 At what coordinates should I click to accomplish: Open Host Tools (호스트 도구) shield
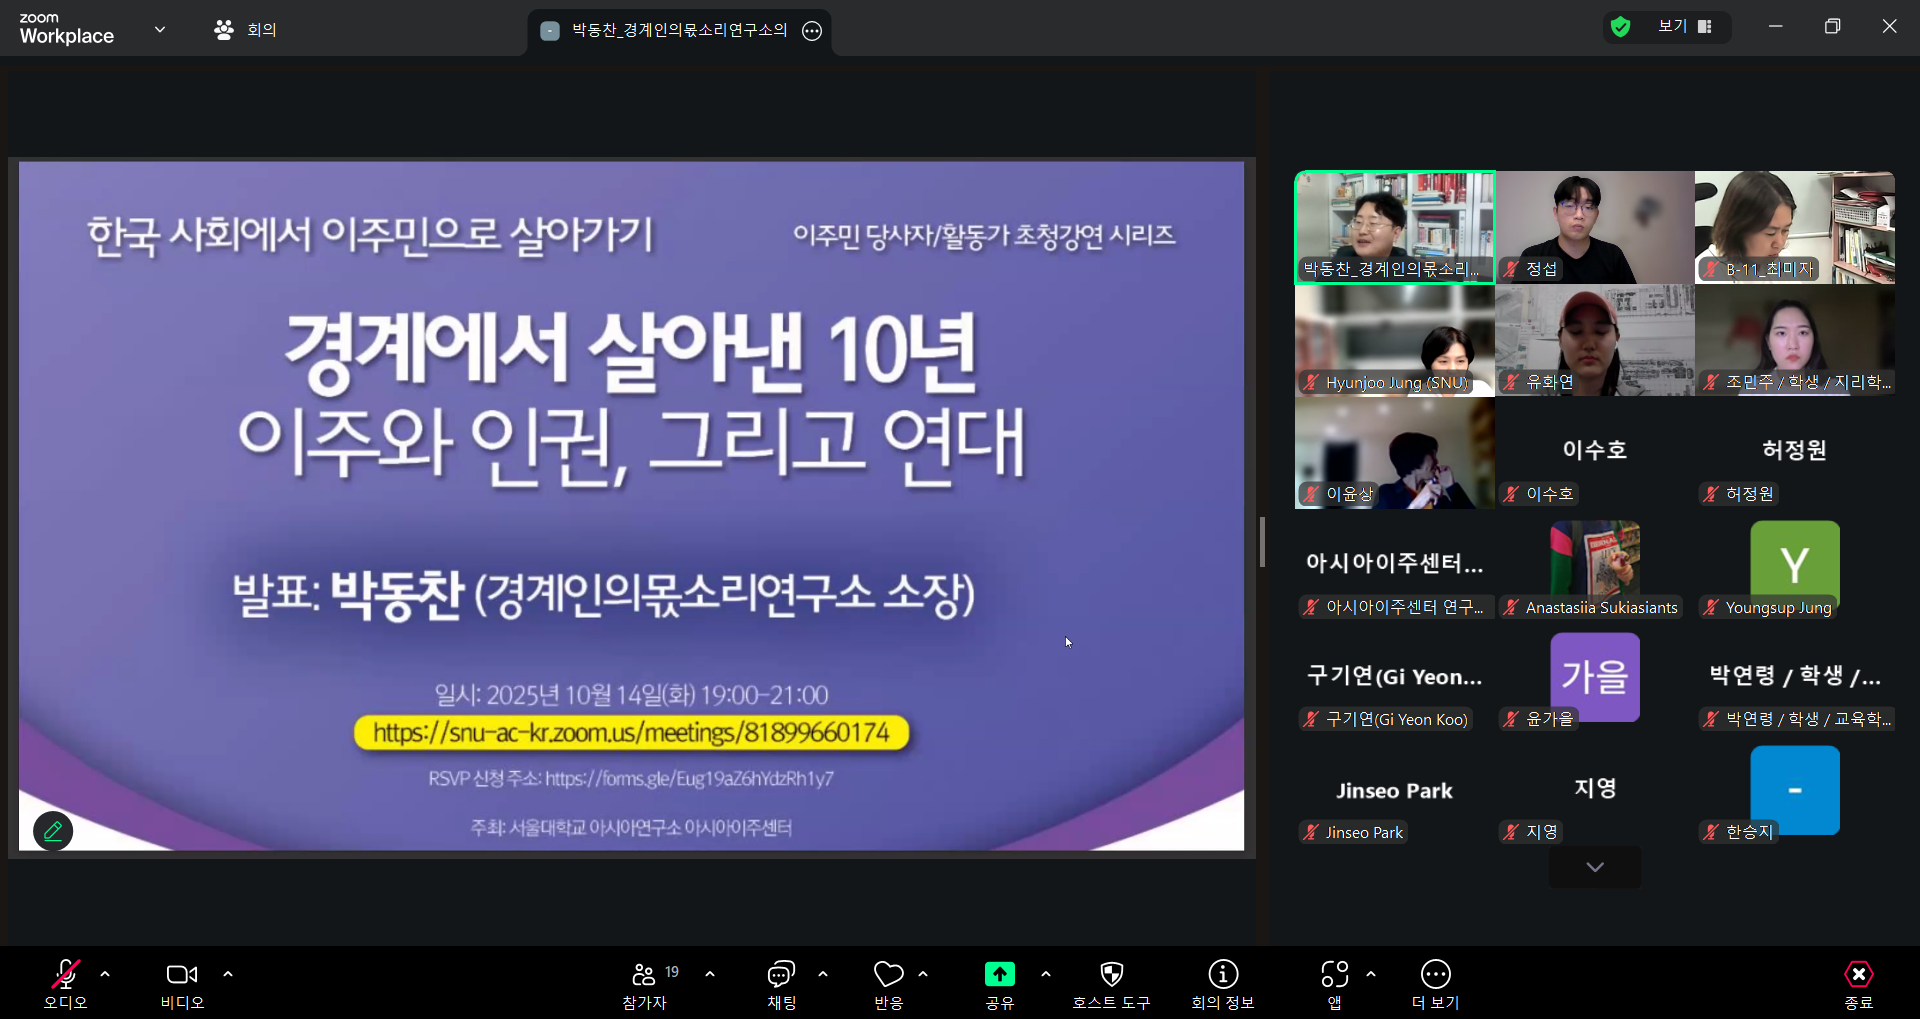[1111, 975]
